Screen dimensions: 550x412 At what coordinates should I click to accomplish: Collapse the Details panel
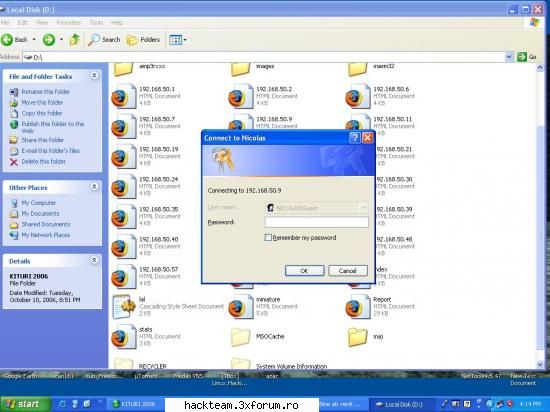[94, 260]
